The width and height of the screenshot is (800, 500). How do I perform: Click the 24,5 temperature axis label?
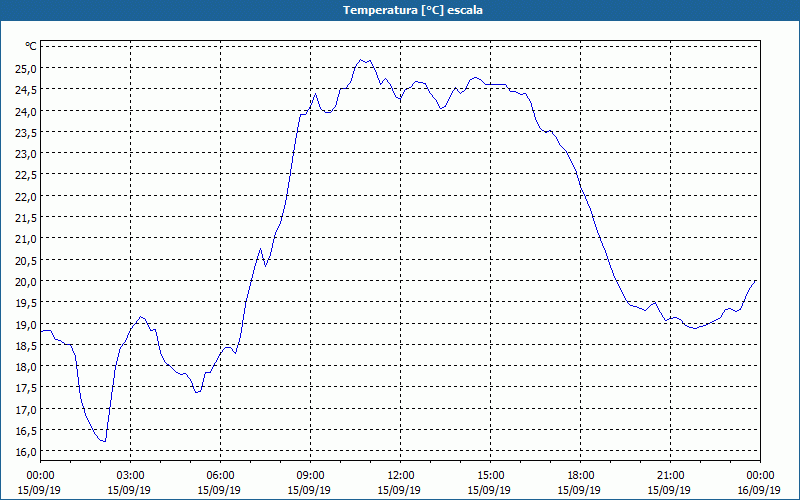point(26,90)
